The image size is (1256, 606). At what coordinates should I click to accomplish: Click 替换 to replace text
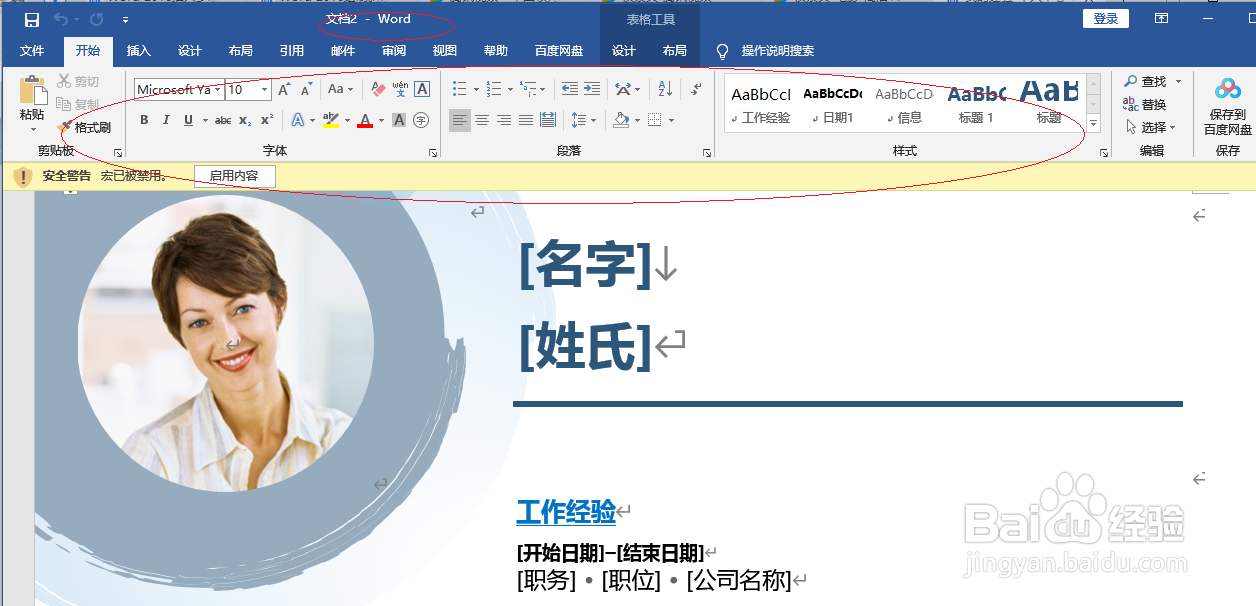(x=1144, y=105)
